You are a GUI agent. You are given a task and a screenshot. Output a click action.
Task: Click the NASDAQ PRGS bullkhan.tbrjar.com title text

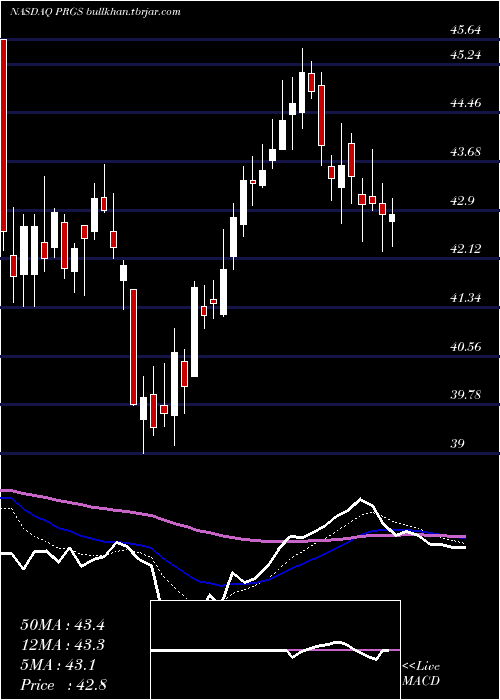tap(95, 12)
